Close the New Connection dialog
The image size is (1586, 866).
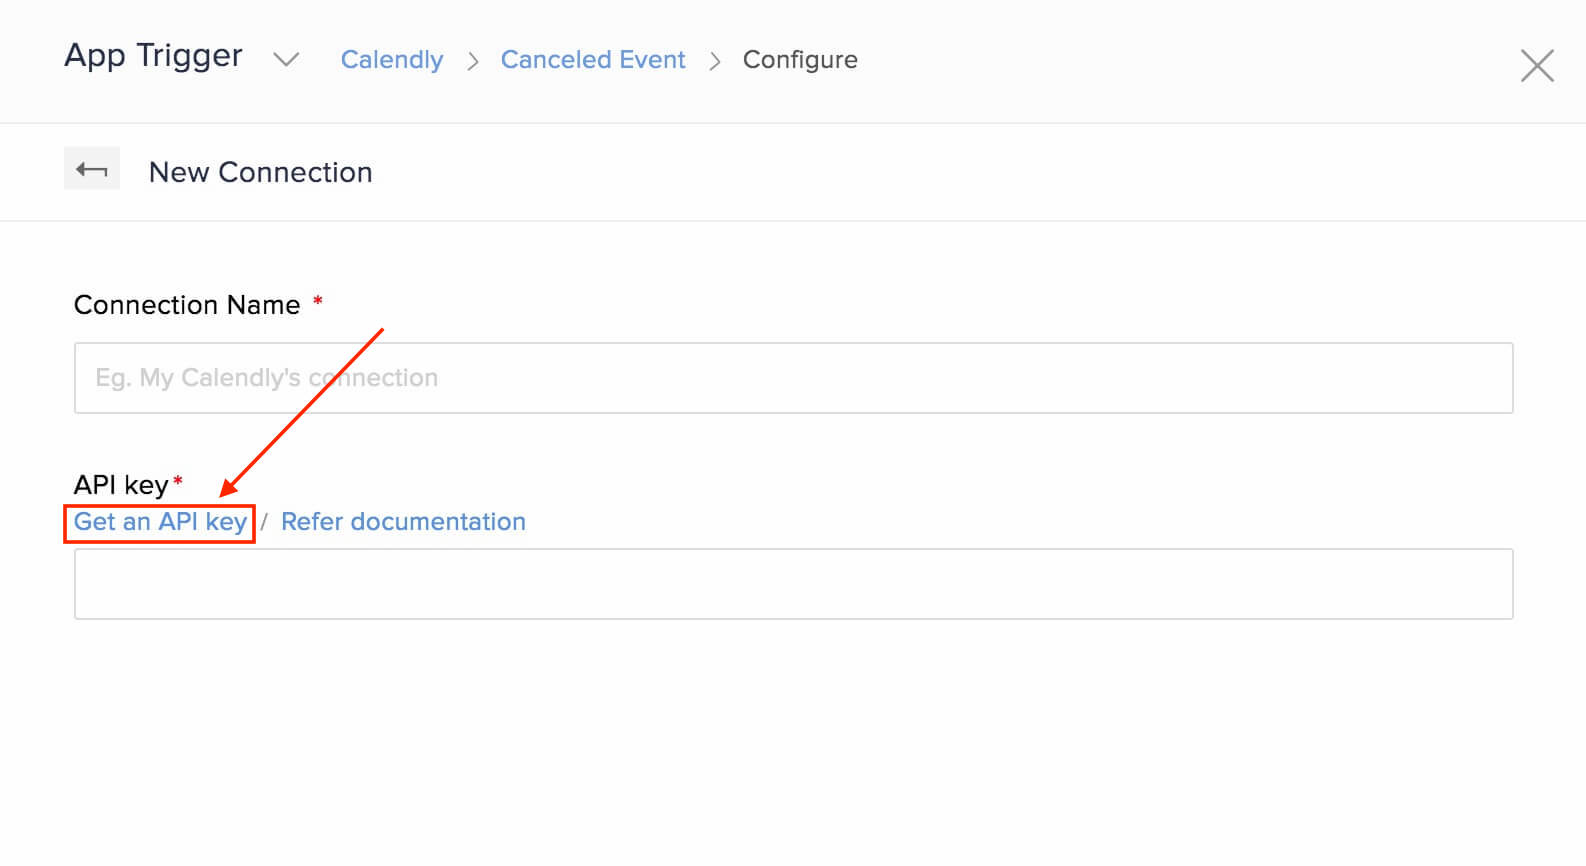click(x=1536, y=66)
